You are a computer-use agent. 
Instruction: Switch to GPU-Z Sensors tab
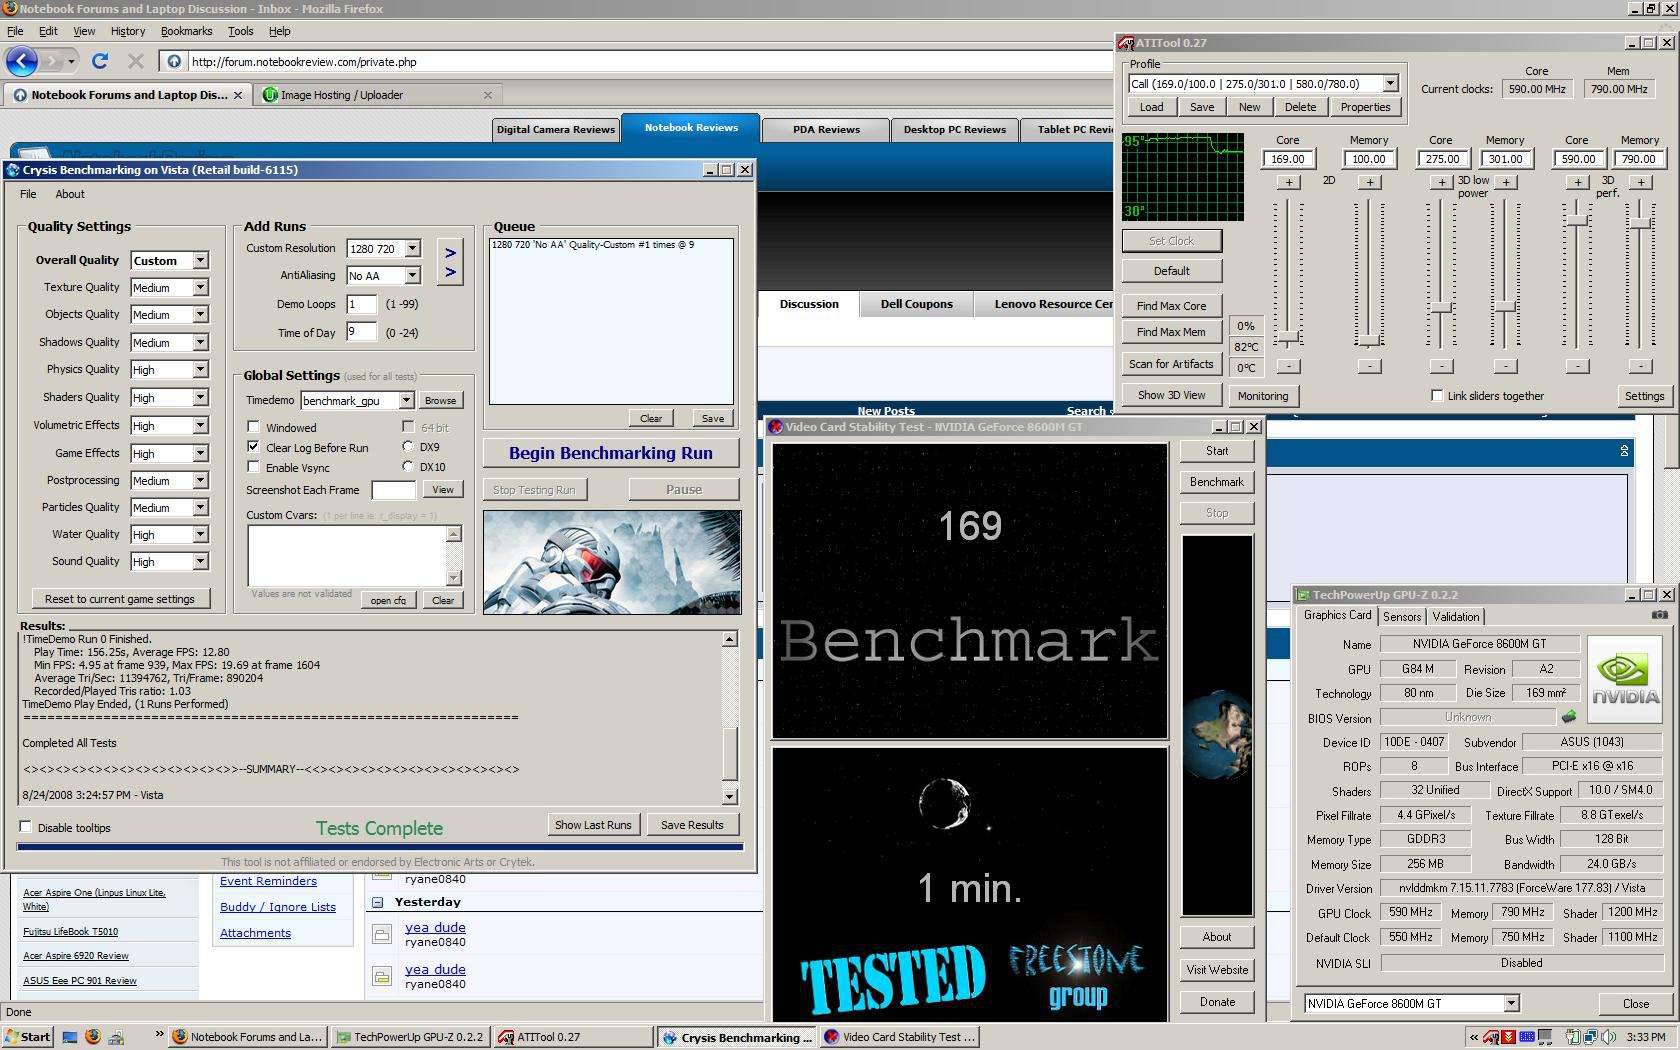click(1402, 617)
